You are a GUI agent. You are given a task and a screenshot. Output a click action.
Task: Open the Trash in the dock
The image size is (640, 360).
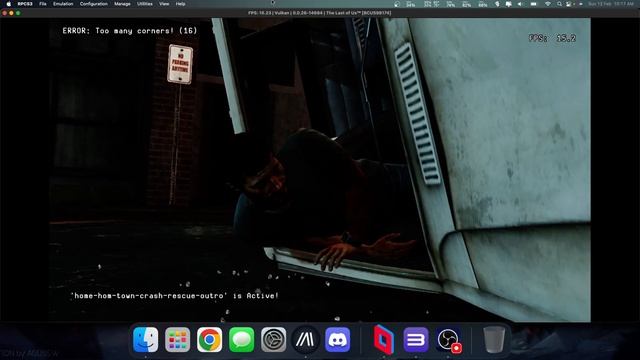494,340
